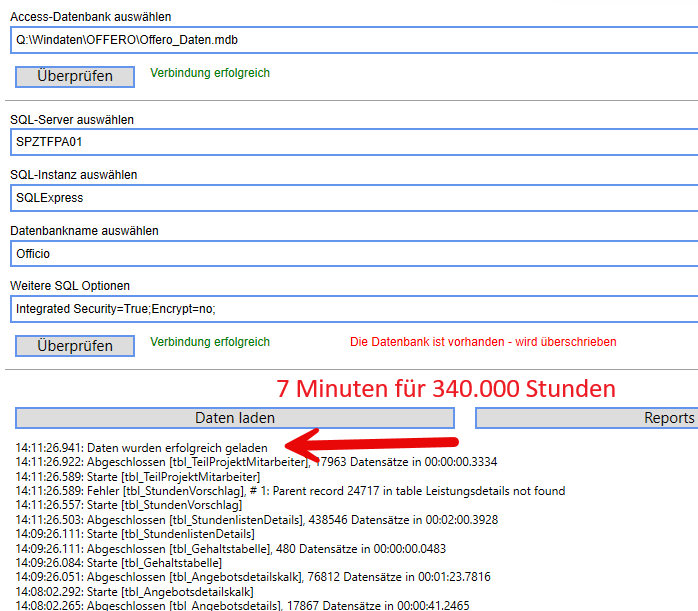Click the red '7 Minuten für 340.000 Stunden' headline

tap(446, 388)
